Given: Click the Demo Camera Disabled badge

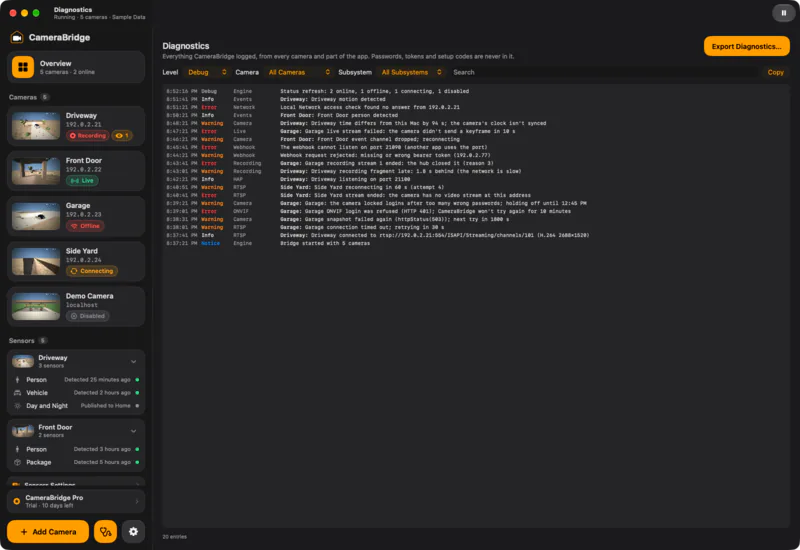Looking at the screenshot, I should point(88,316).
